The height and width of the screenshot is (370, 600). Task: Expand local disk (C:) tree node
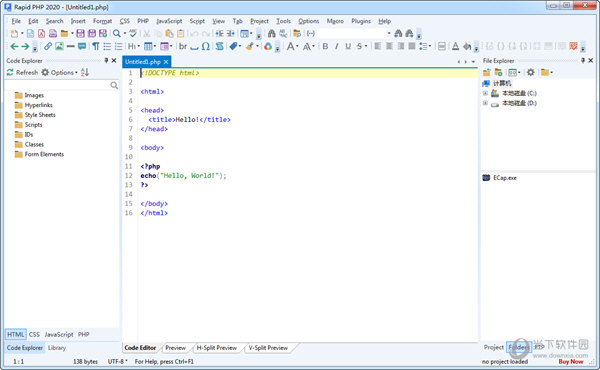(x=485, y=93)
